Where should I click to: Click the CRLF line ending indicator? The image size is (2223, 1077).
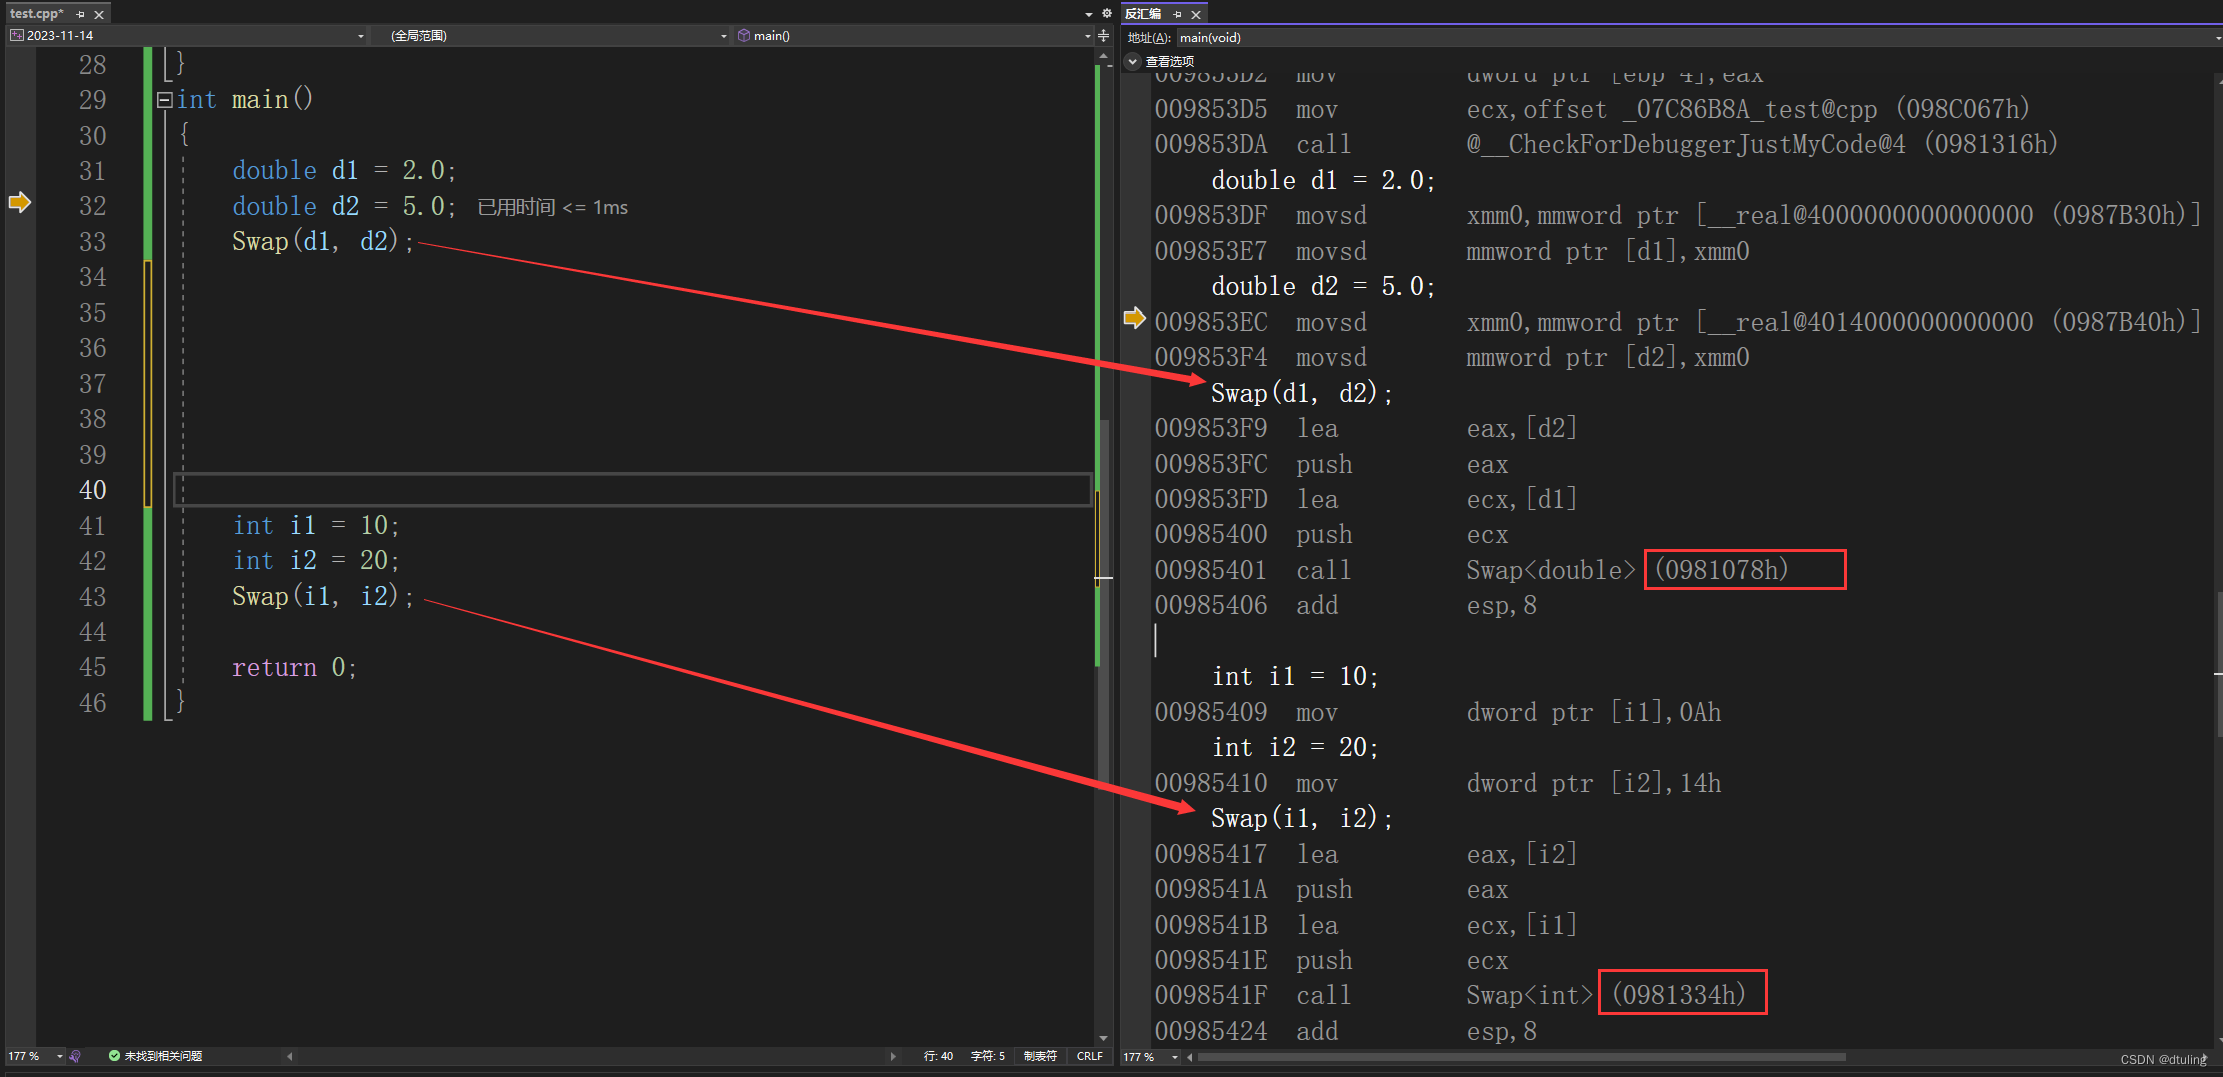(1090, 1056)
